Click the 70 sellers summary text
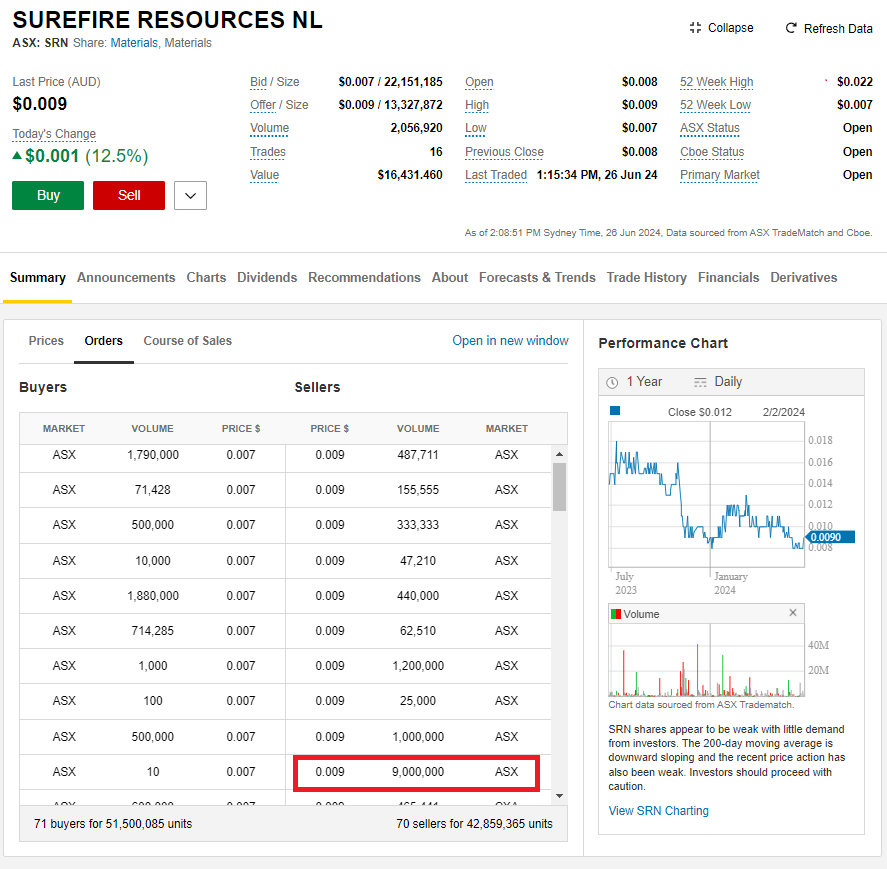 [x=474, y=824]
